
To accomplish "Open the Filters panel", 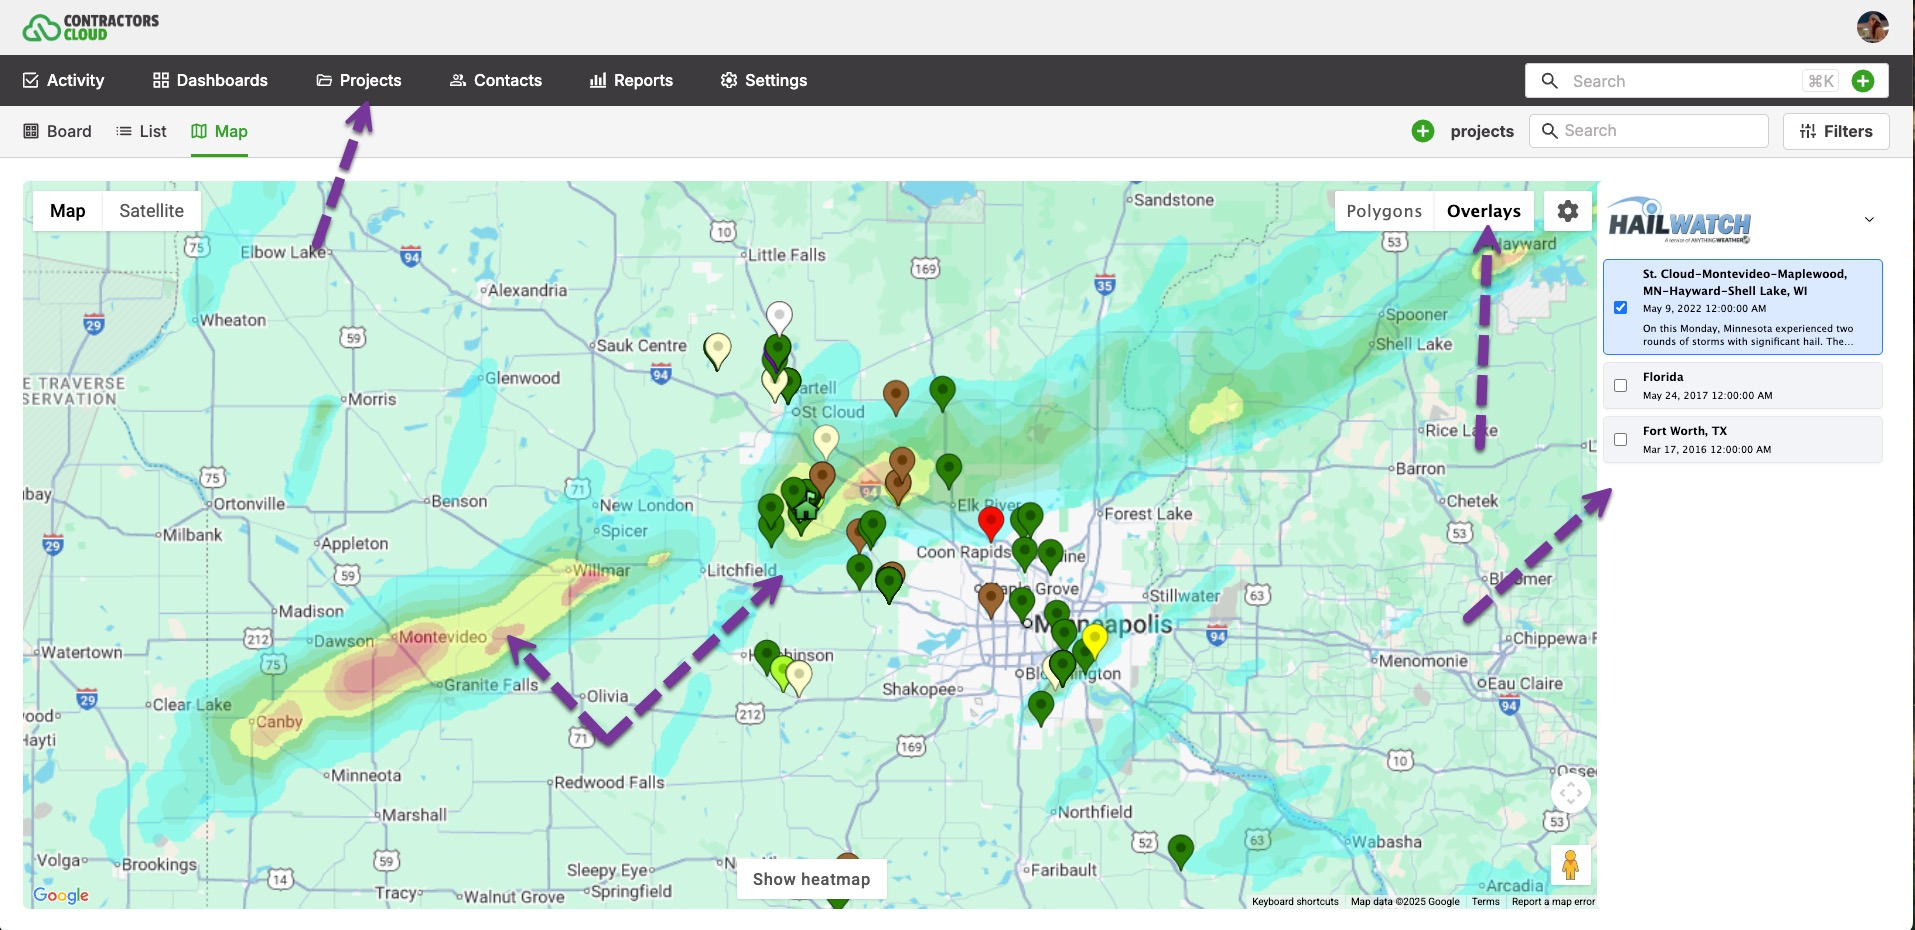I will click(1836, 131).
